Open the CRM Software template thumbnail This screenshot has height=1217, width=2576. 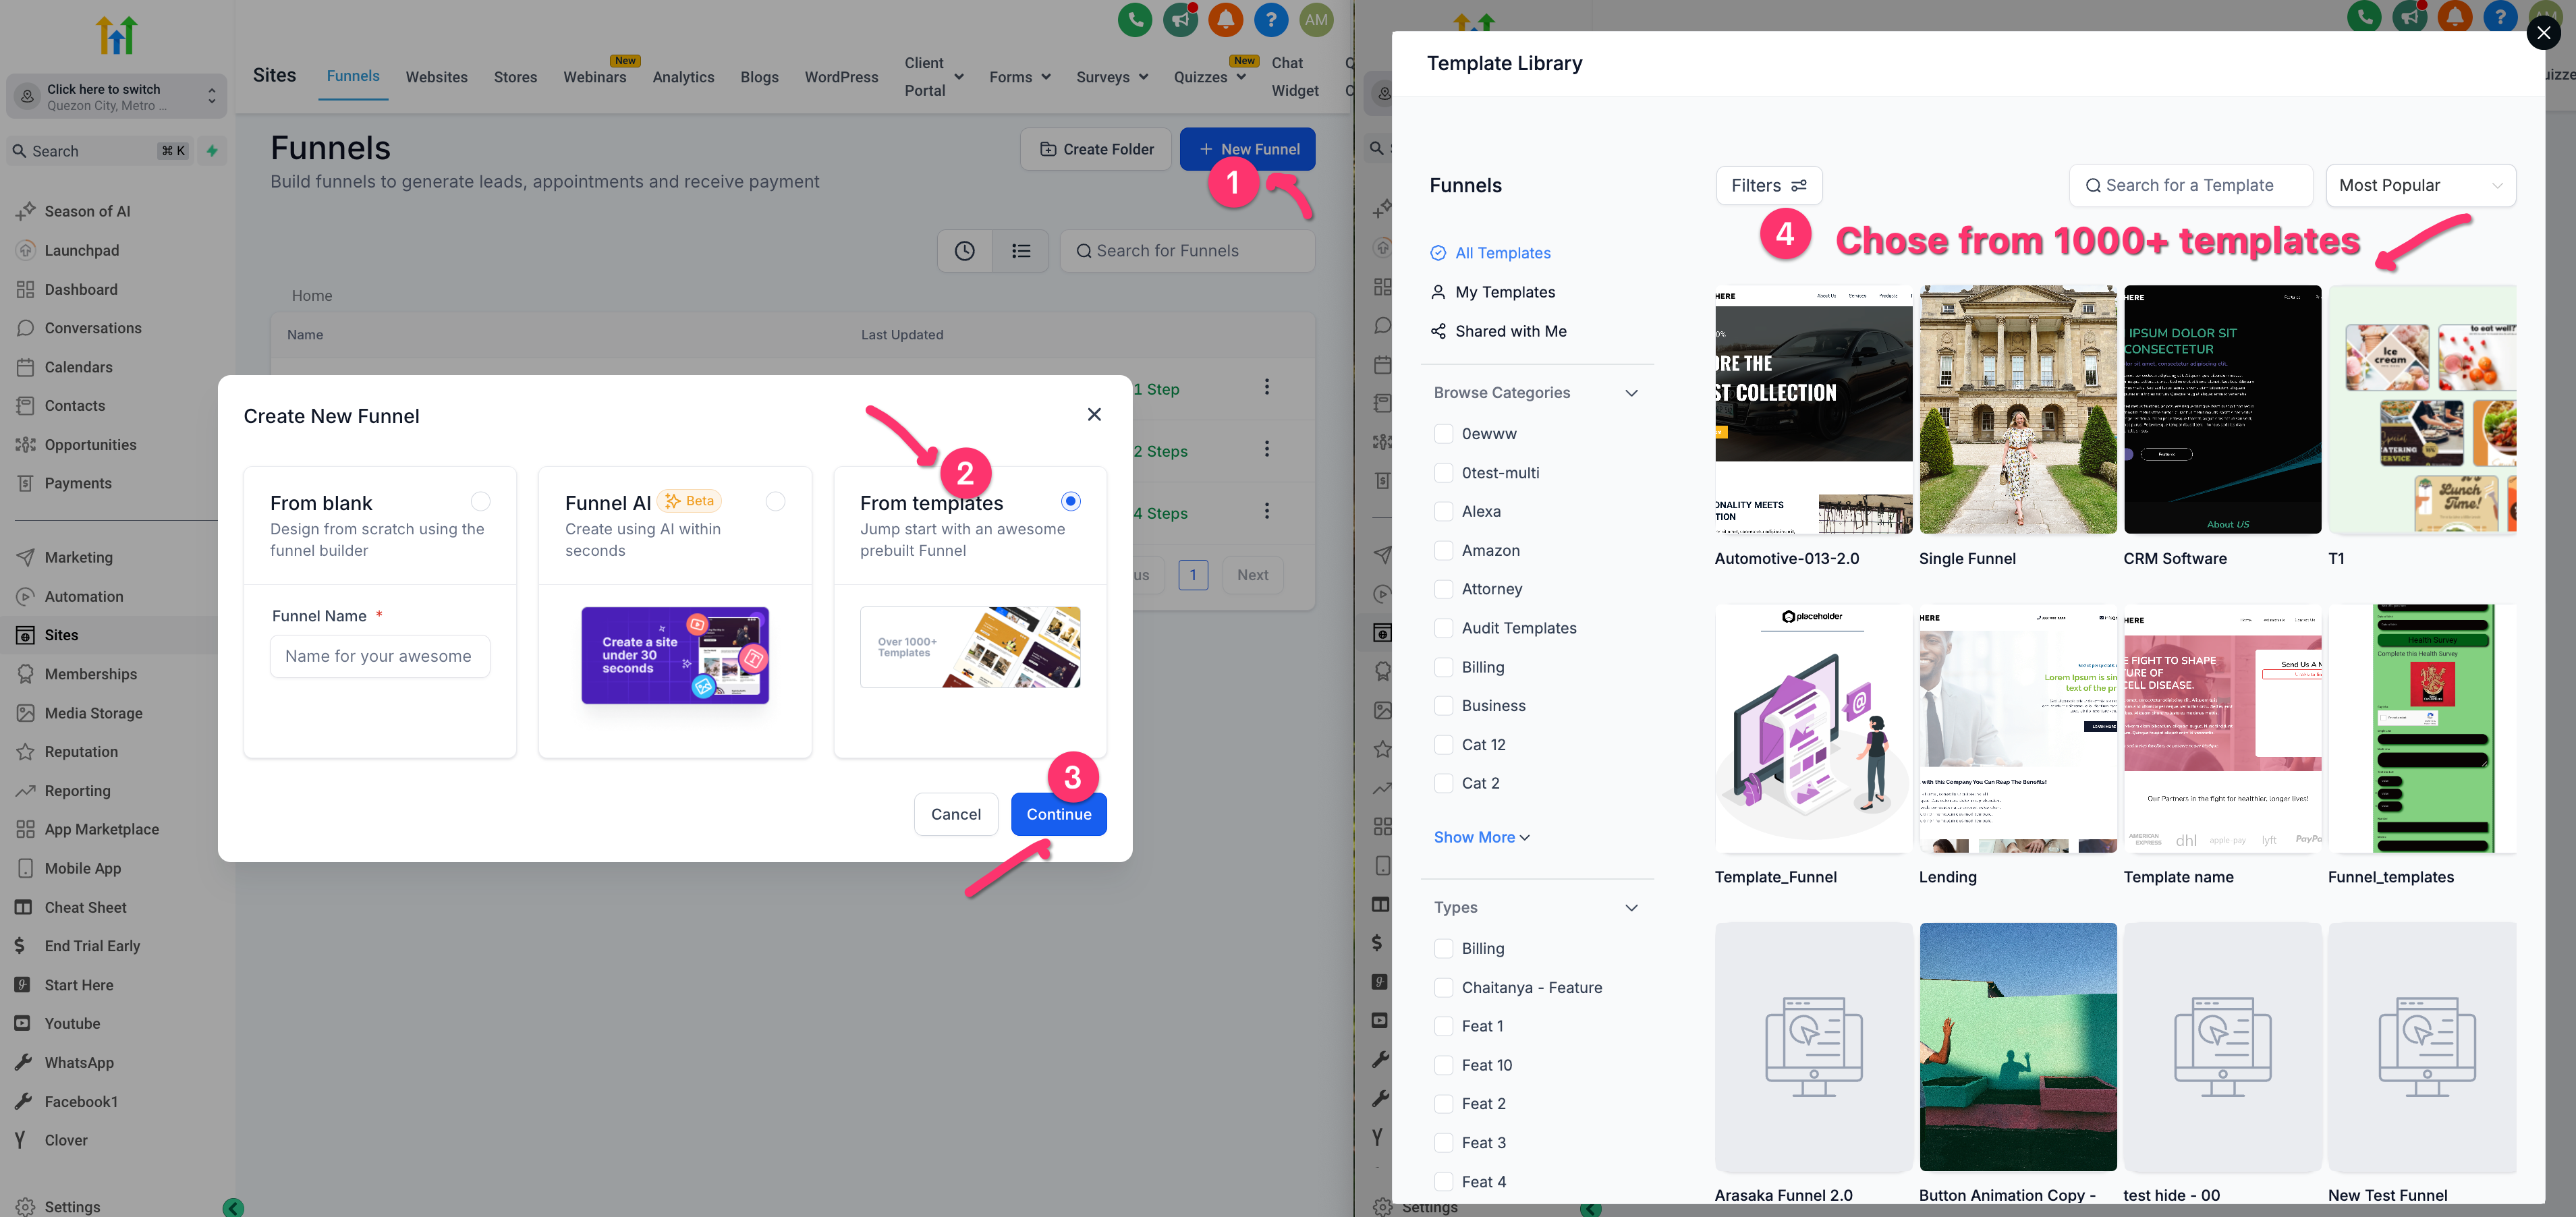[2221, 410]
